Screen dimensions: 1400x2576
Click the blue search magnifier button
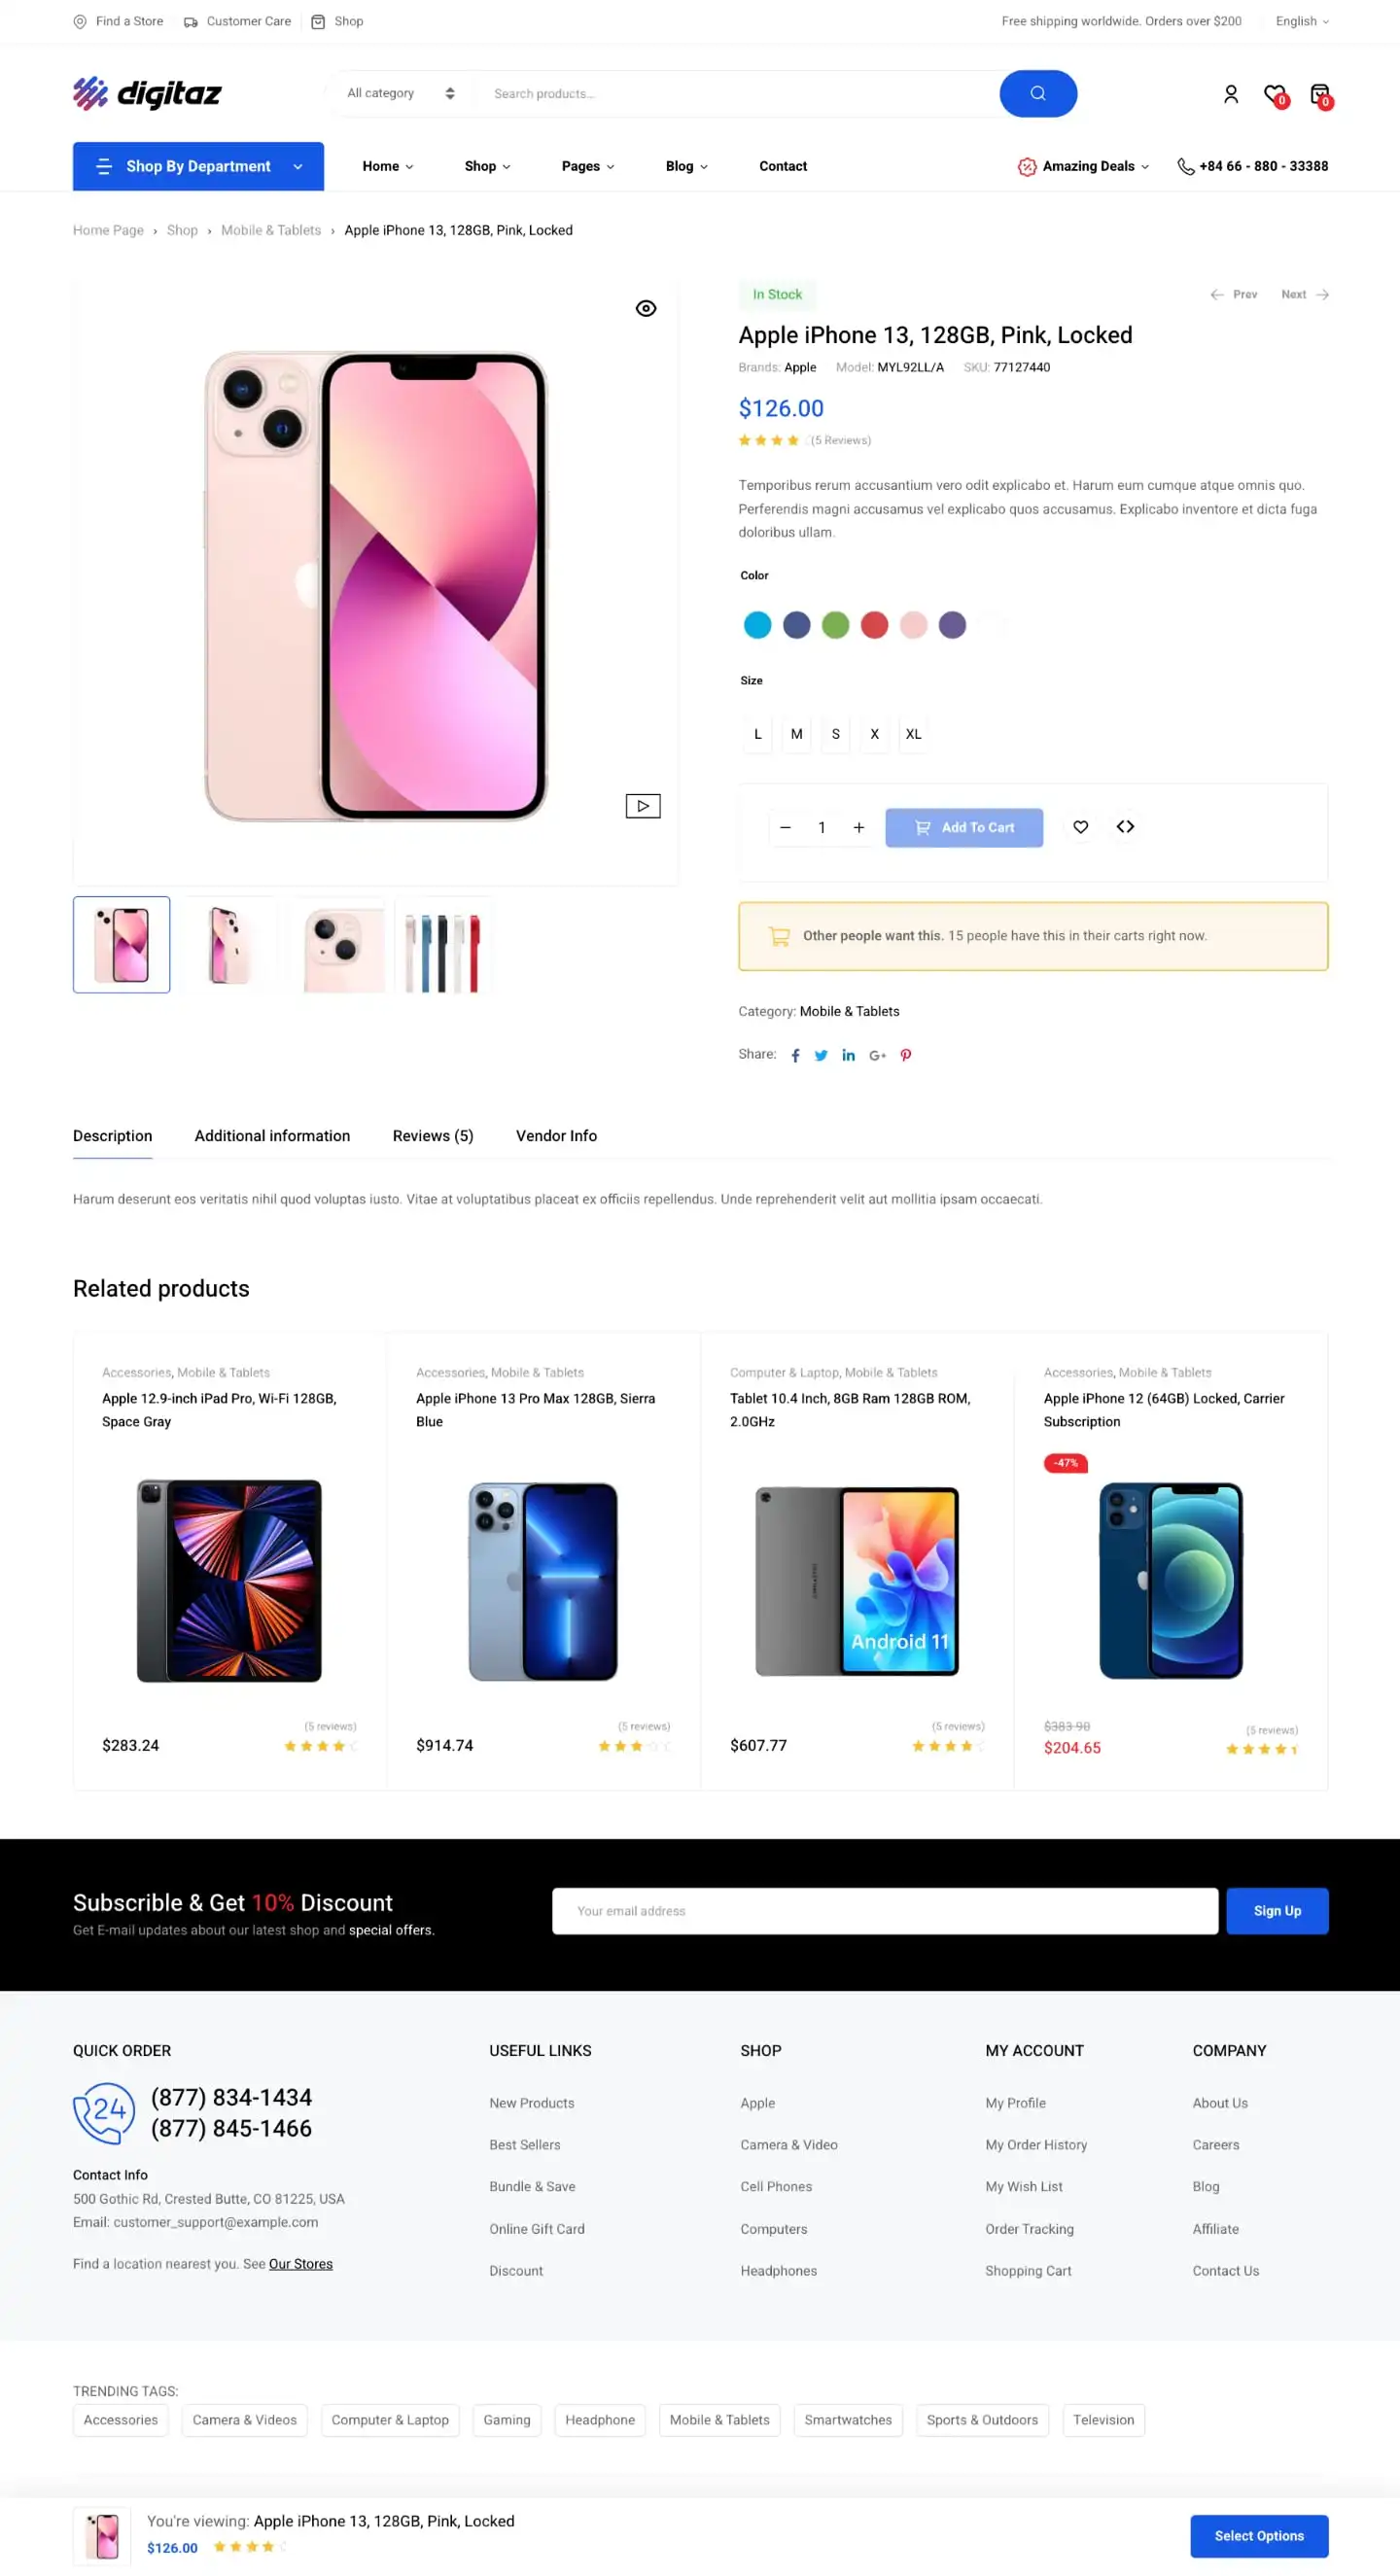(x=1038, y=94)
